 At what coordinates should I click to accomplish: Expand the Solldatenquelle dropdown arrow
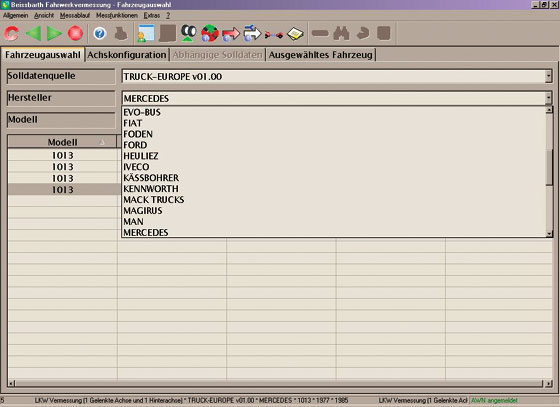pyautogui.click(x=549, y=76)
